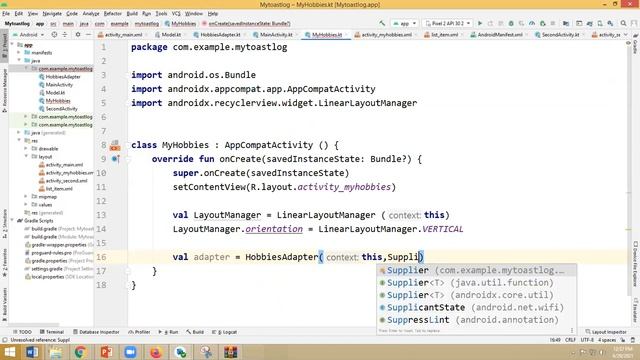The height and width of the screenshot is (360, 640).
Task: Open the project panel settings gear
Action: point(78,35)
